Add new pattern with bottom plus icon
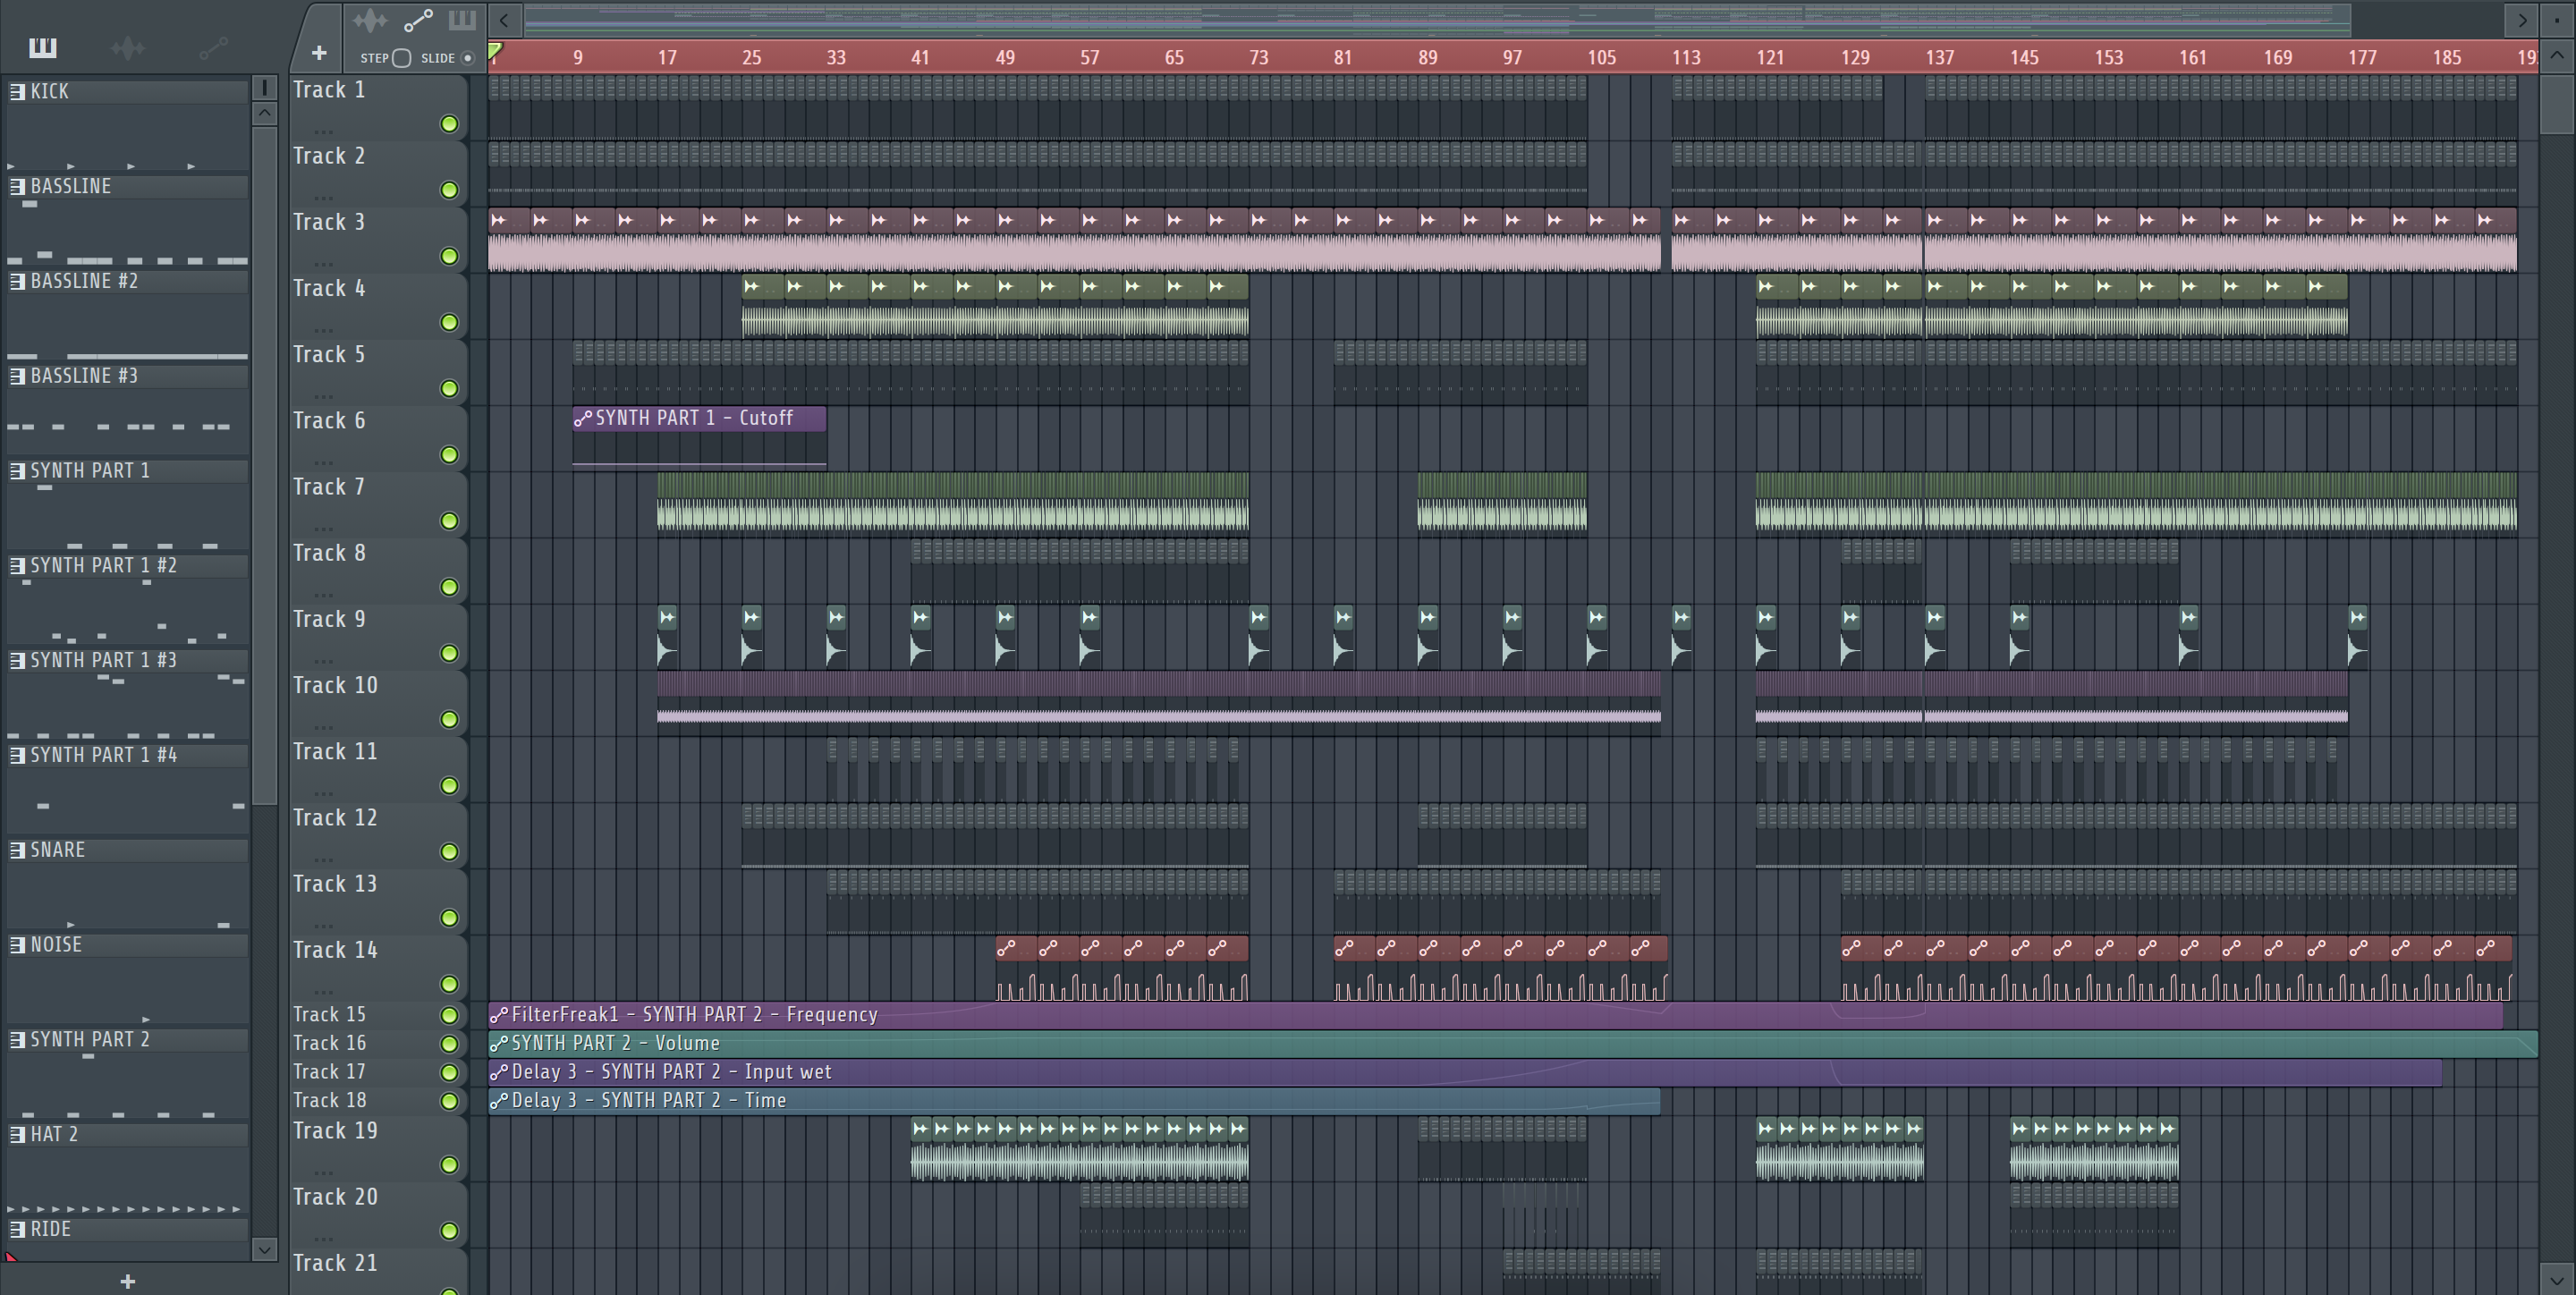 127,1281
